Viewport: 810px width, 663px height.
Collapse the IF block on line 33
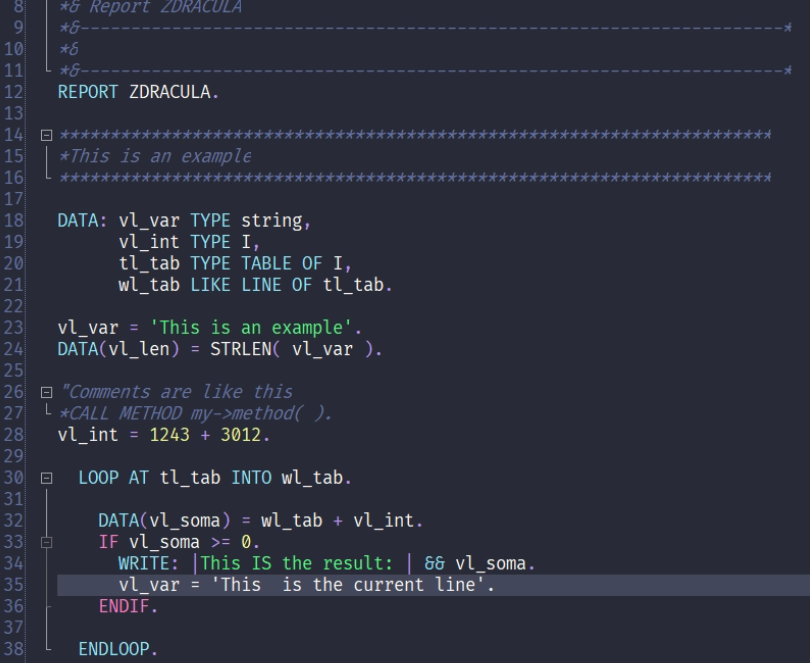click(46, 543)
